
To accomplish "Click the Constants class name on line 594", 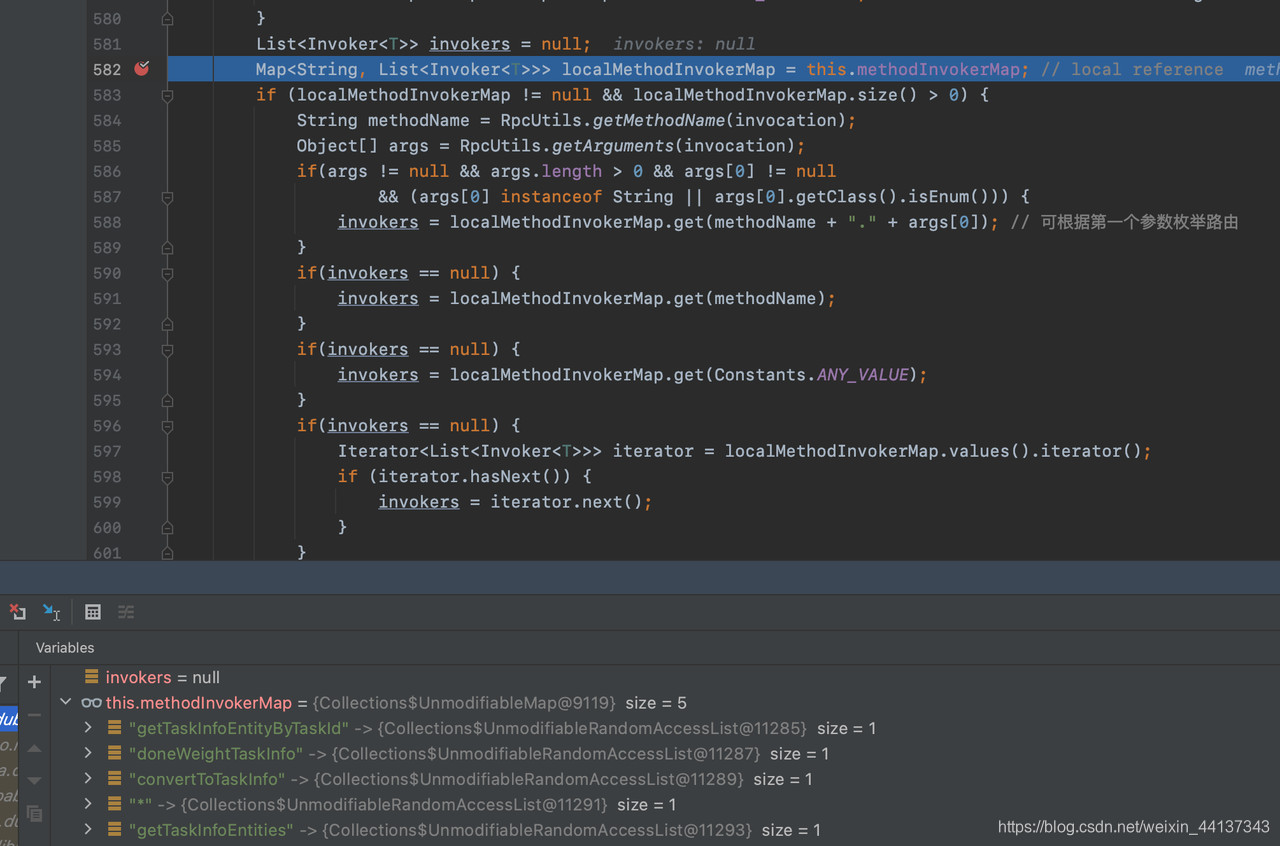I will coord(760,375).
